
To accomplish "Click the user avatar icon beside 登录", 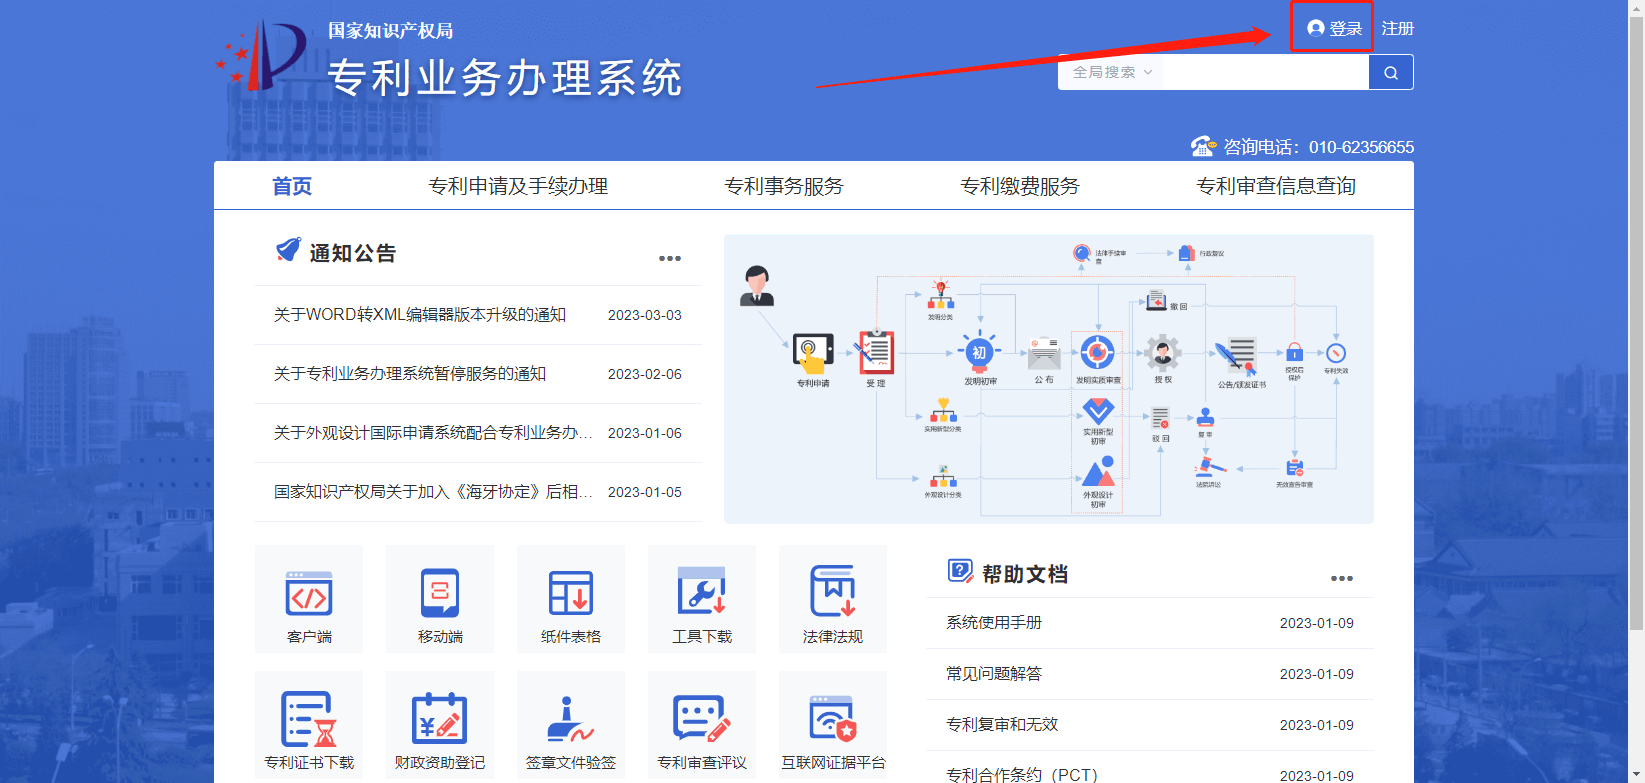I will [x=1316, y=28].
